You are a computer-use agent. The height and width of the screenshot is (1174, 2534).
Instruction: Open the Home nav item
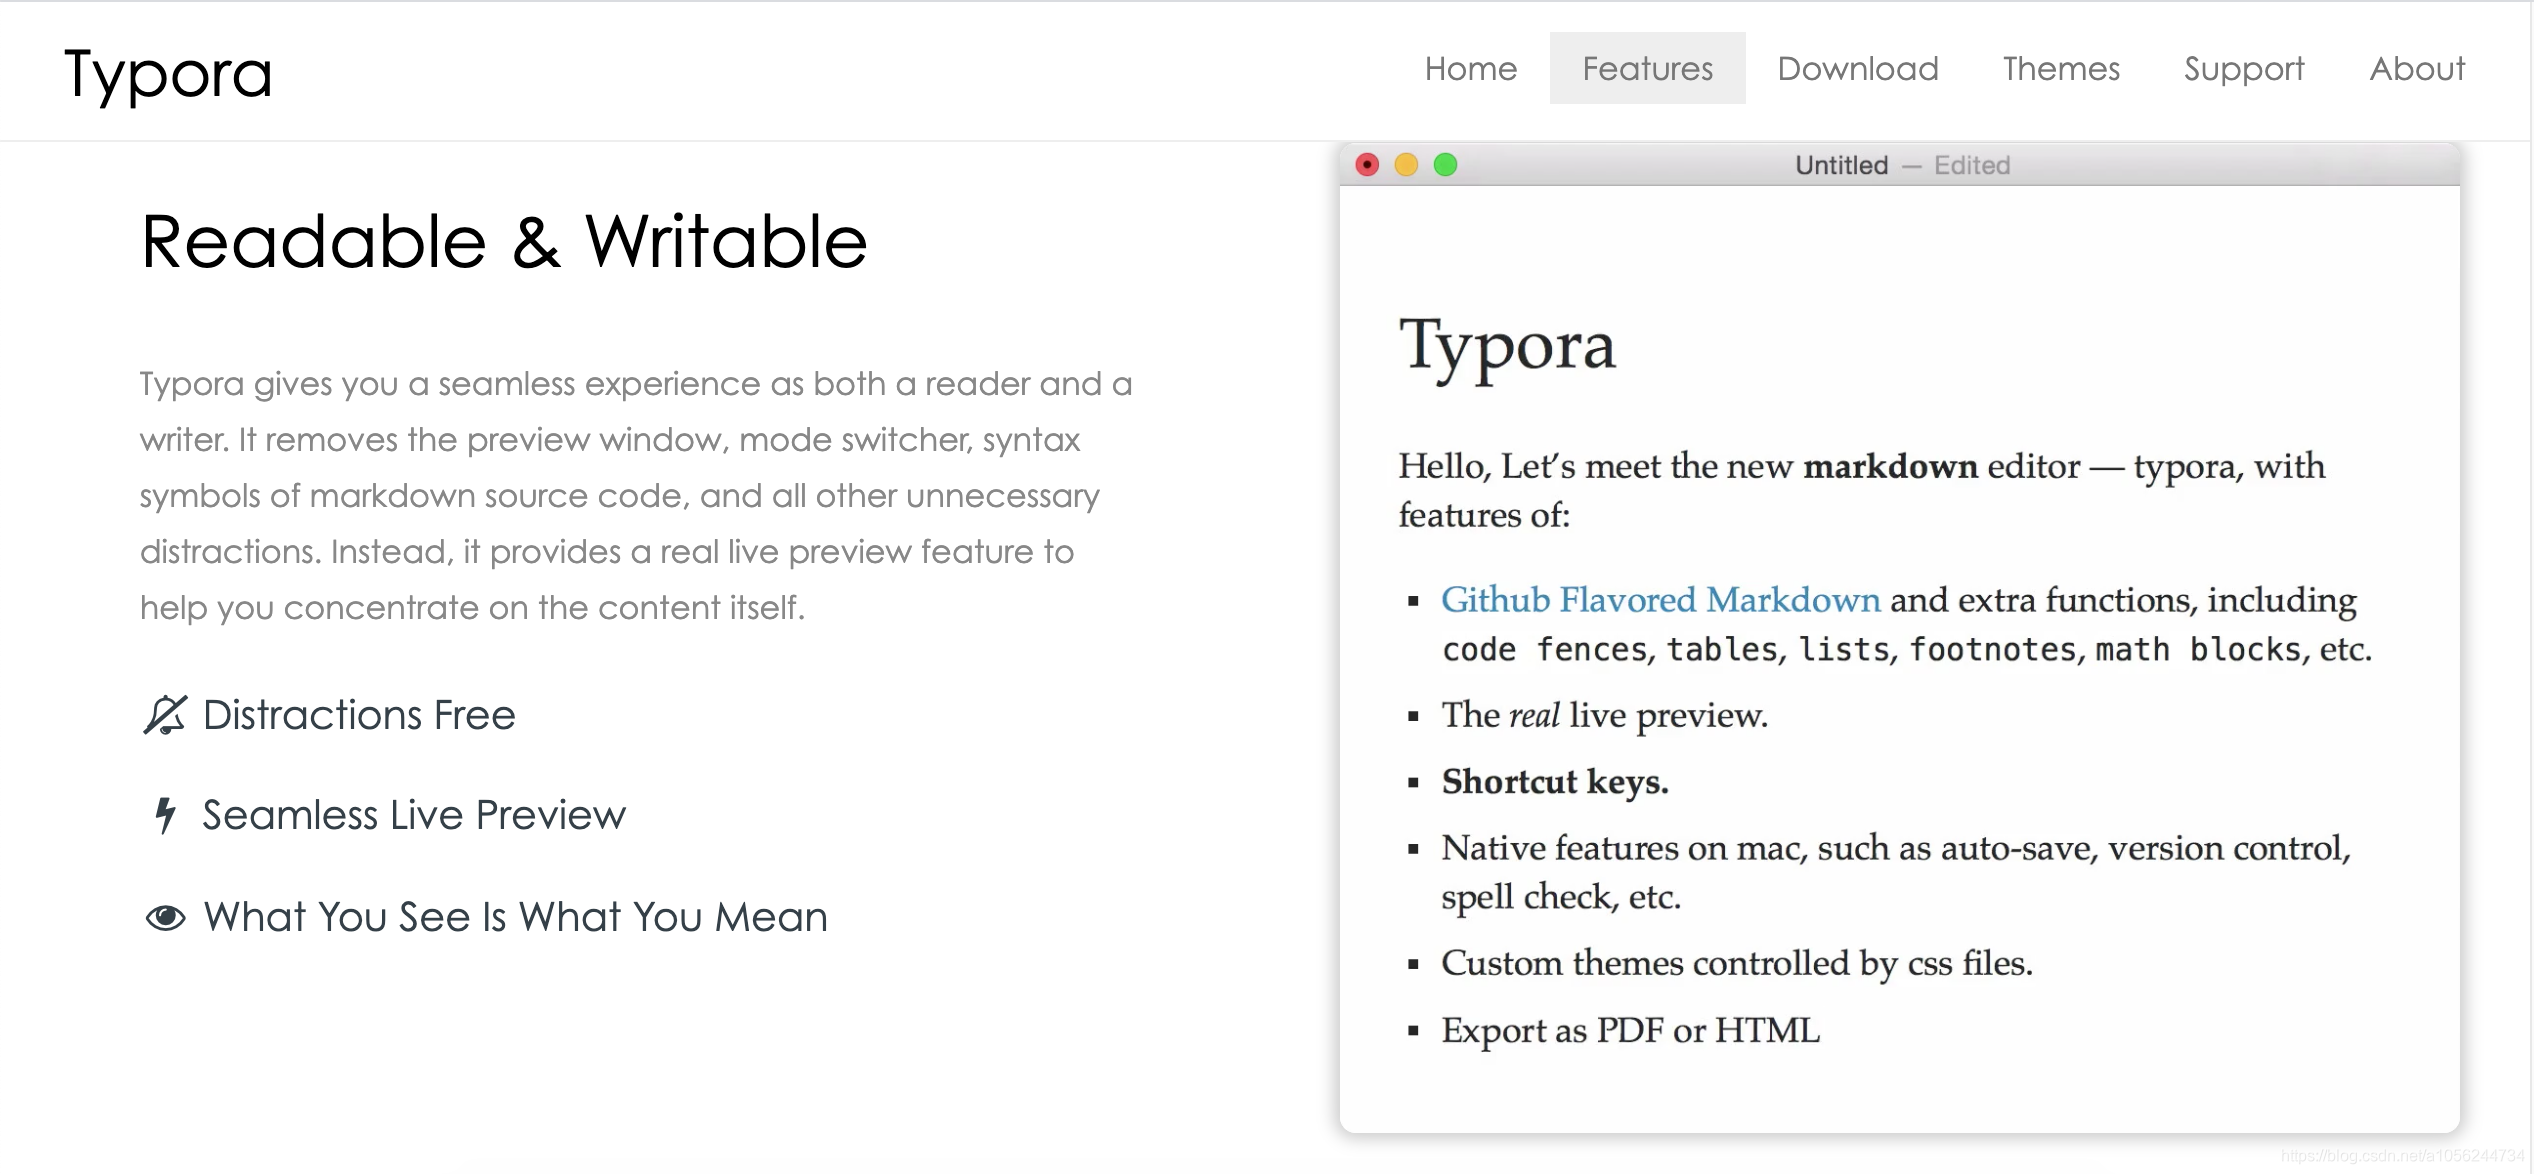click(1471, 68)
